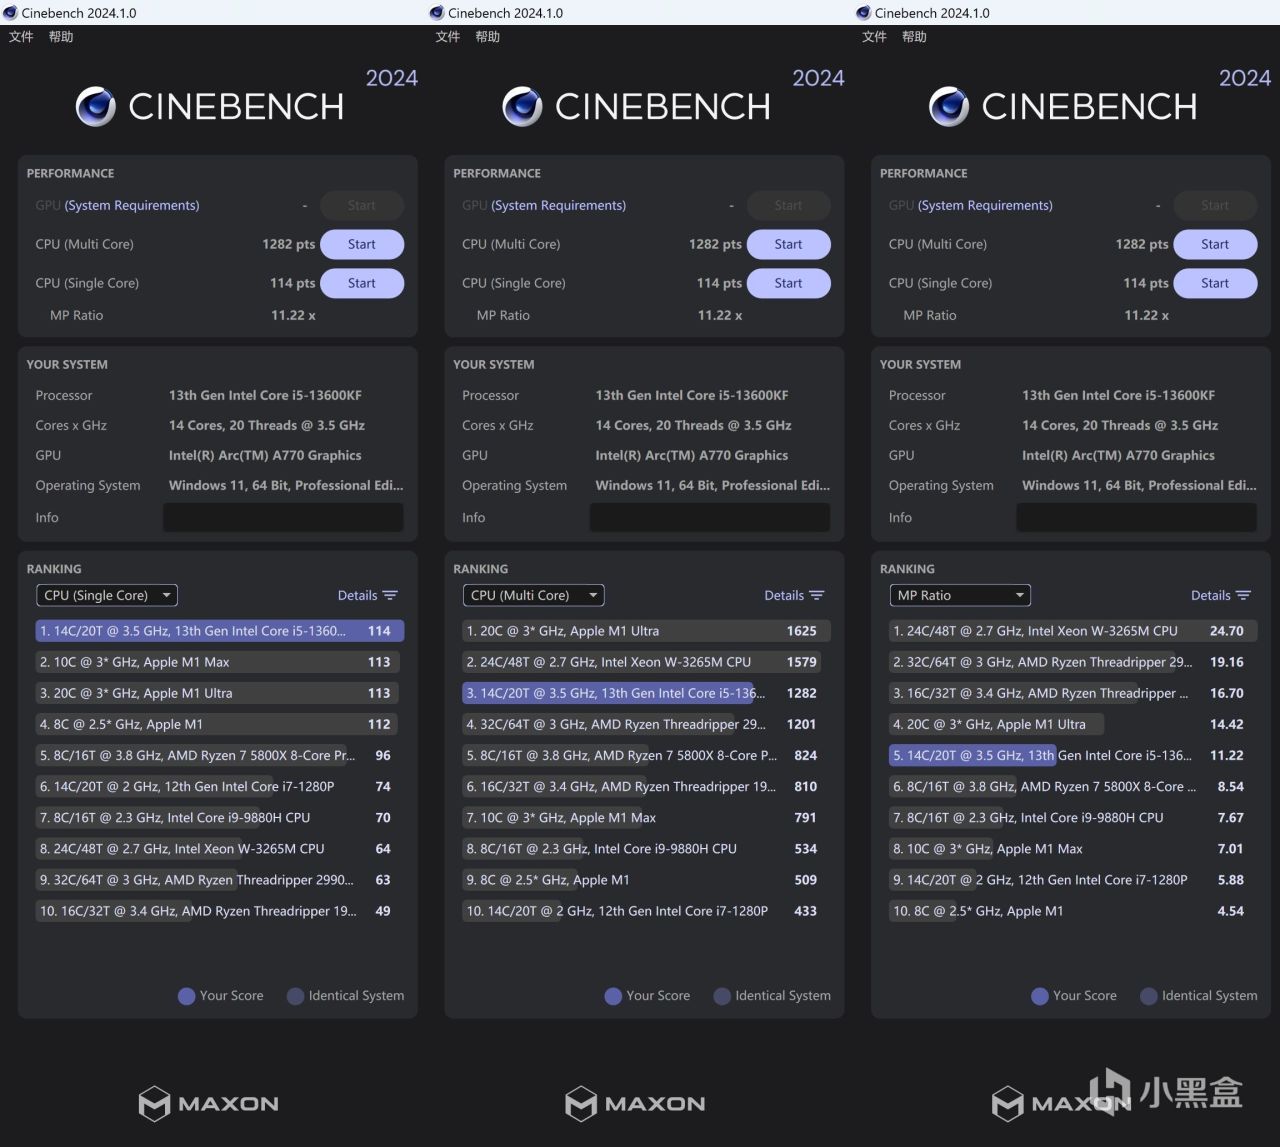Start CPU Single Core test in middle window
1280x1147 pixels.
point(788,283)
